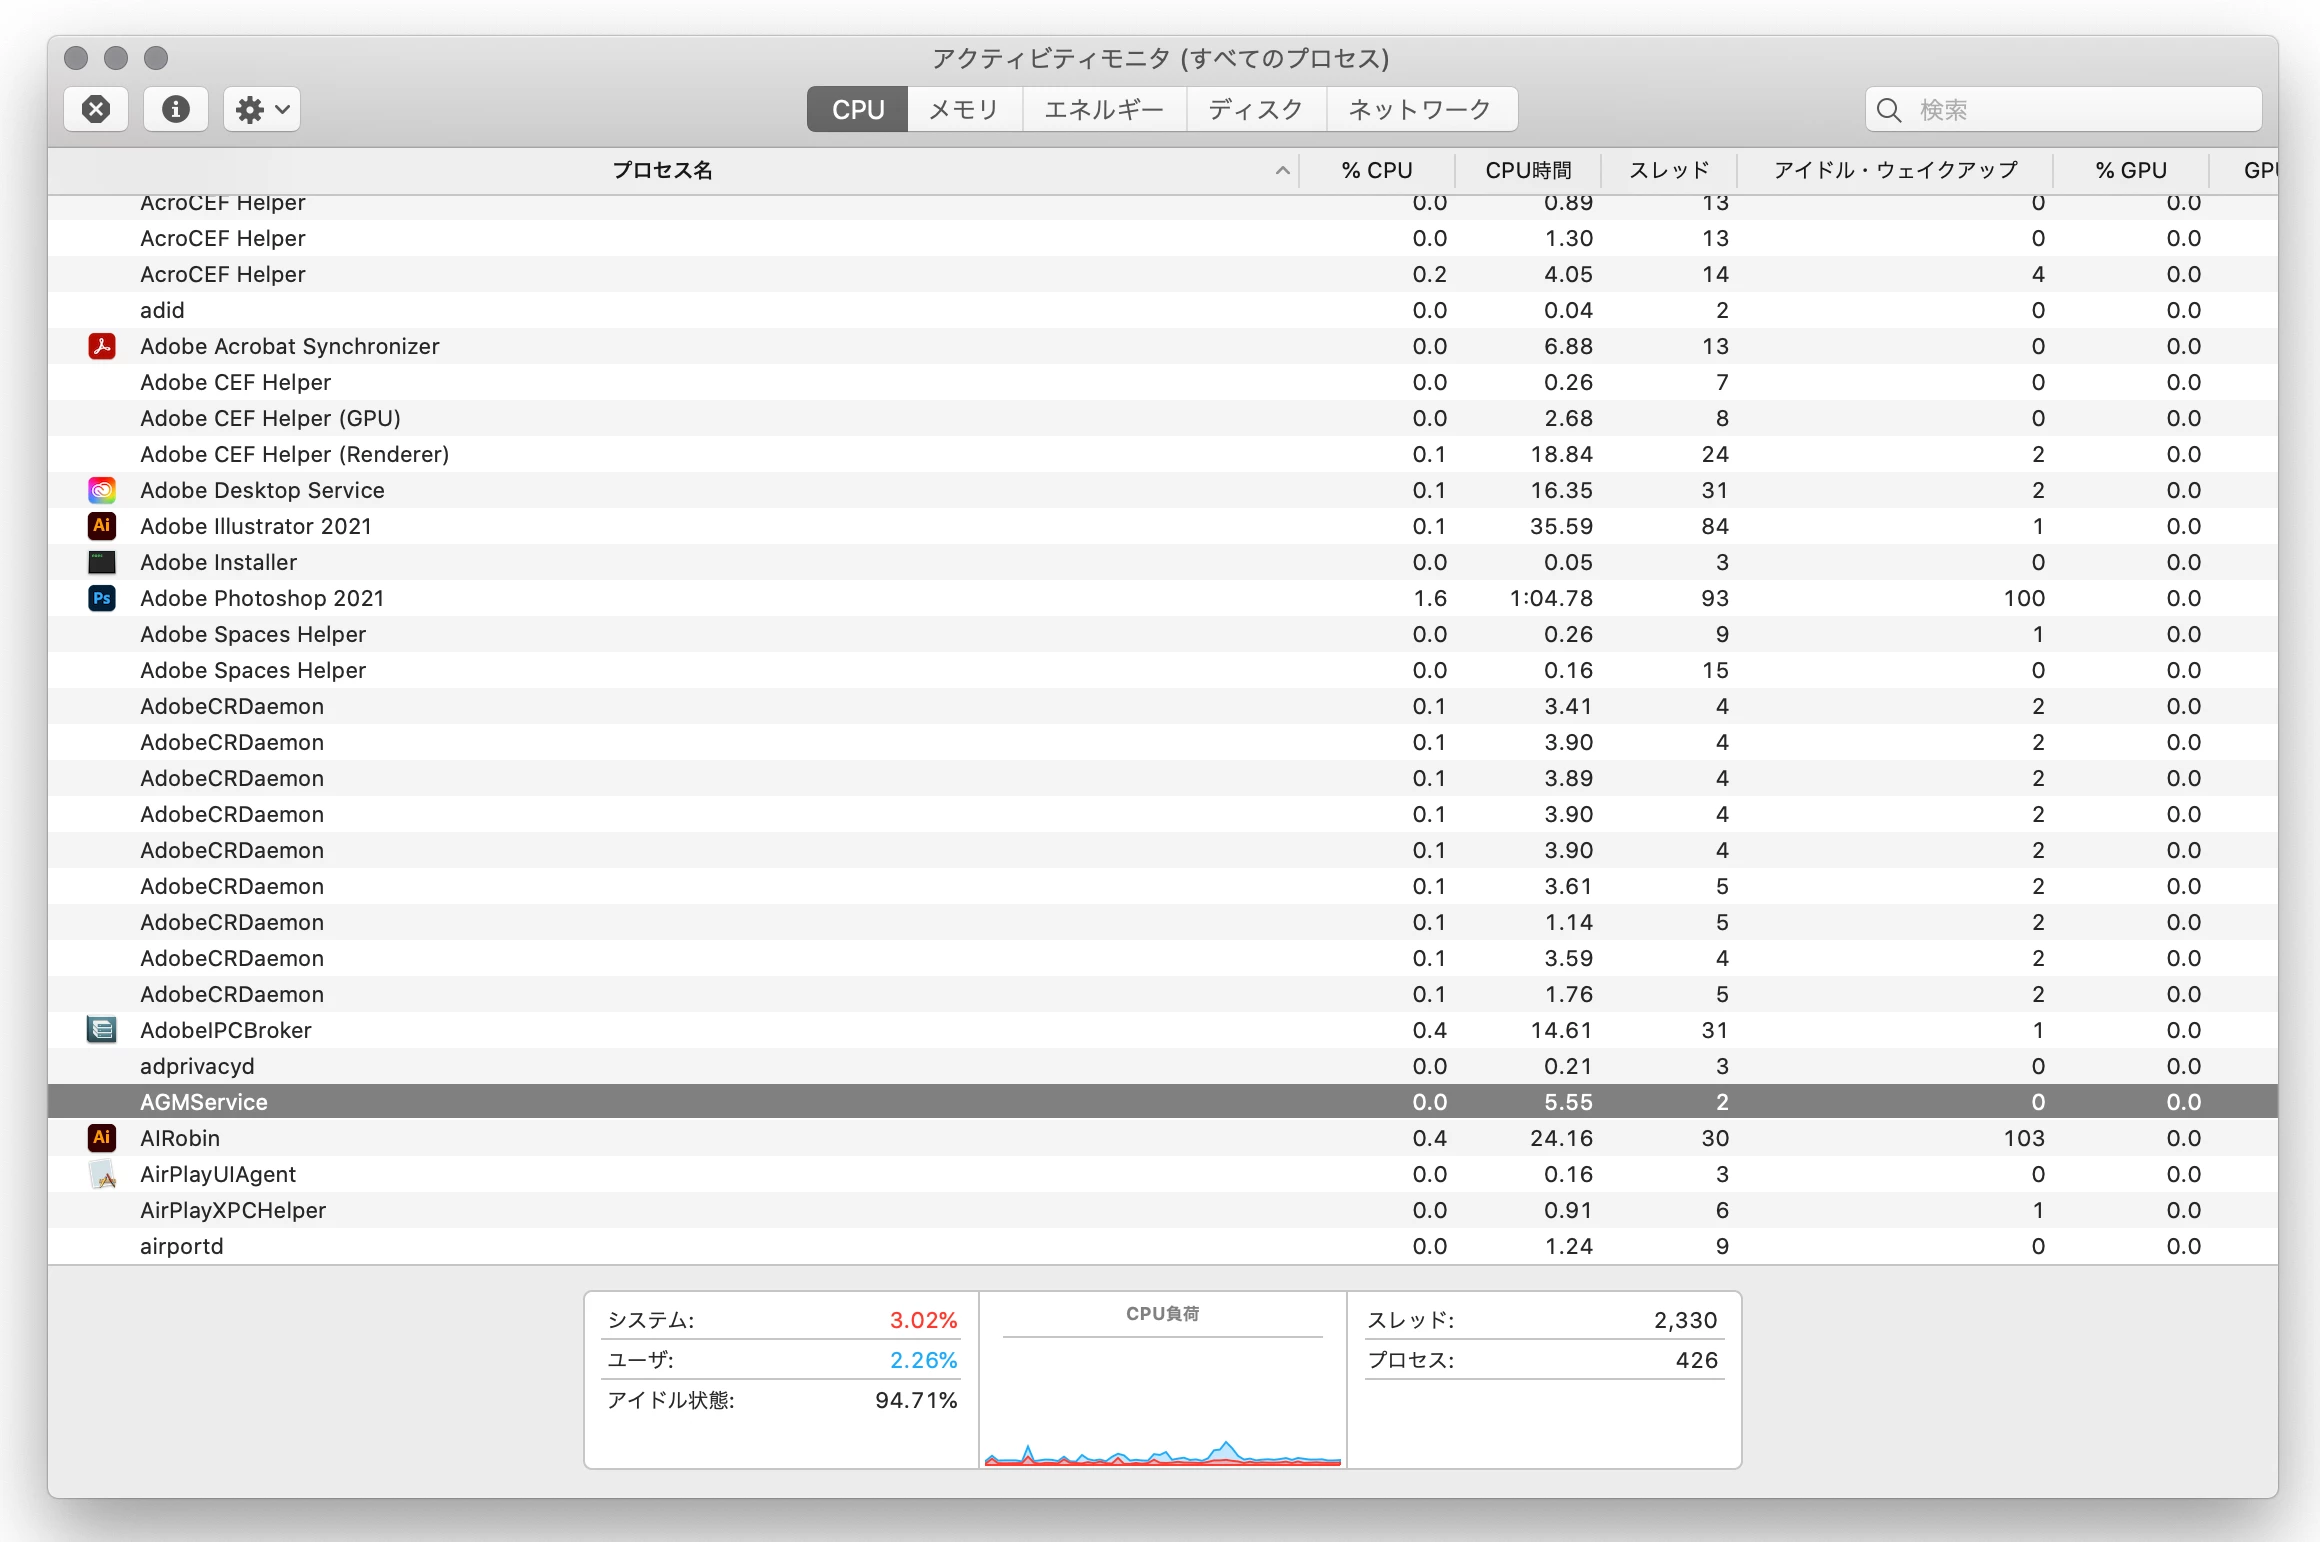
Task: Click the Adobe Illustrator 2021 Ai icon
Action: pos(102,526)
